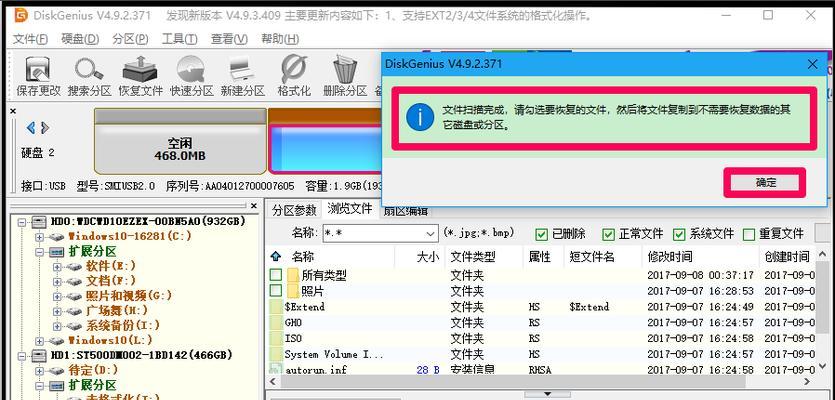Click the drive icon beside Windows10-16281(C:)

(57, 236)
